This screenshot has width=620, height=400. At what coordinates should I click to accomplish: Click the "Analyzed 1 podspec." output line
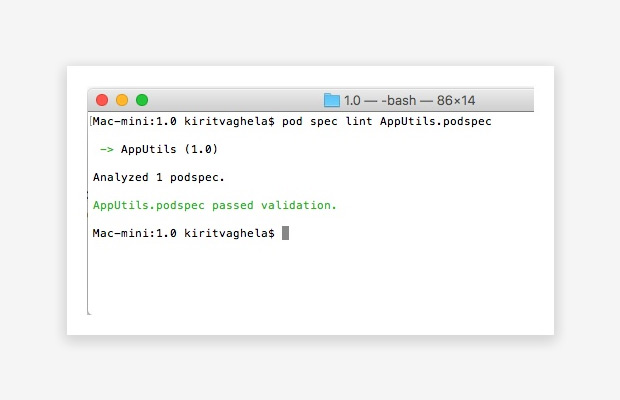[159, 177]
